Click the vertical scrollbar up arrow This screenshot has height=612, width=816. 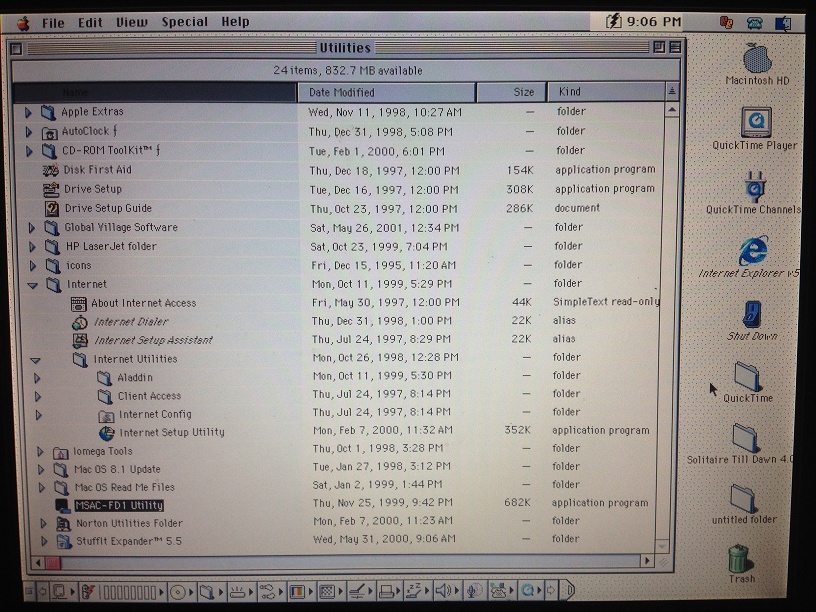(x=671, y=110)
